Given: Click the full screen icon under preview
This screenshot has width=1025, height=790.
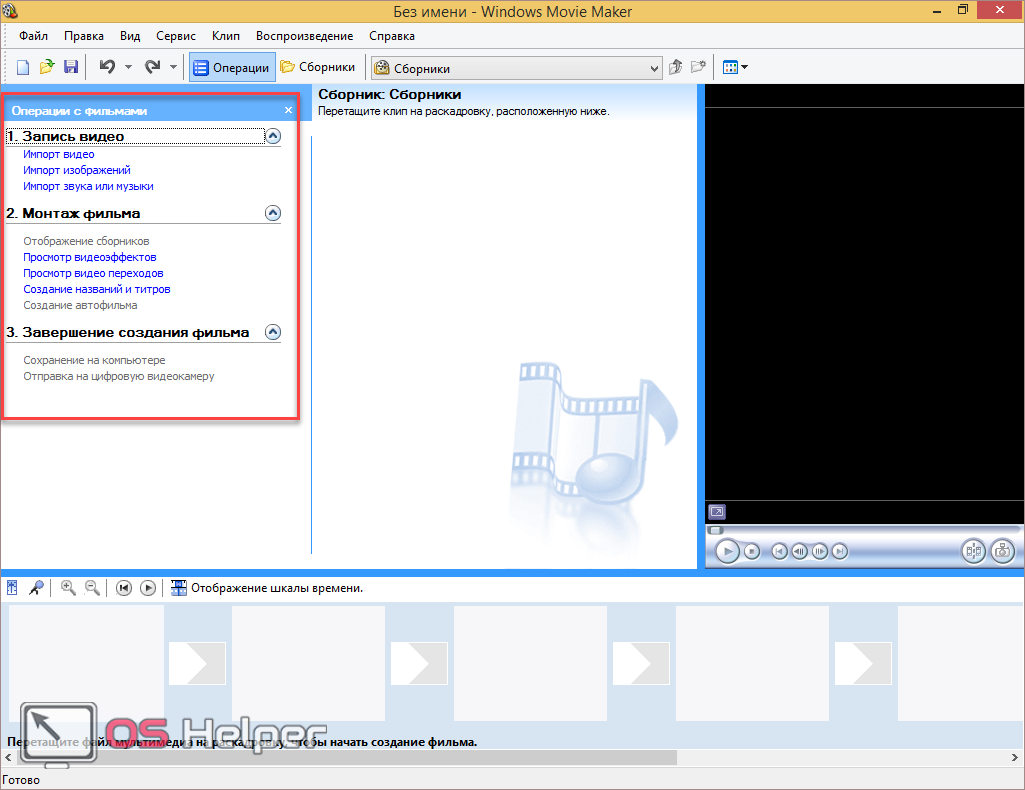Looking at the screenshot, I should 716,511.
